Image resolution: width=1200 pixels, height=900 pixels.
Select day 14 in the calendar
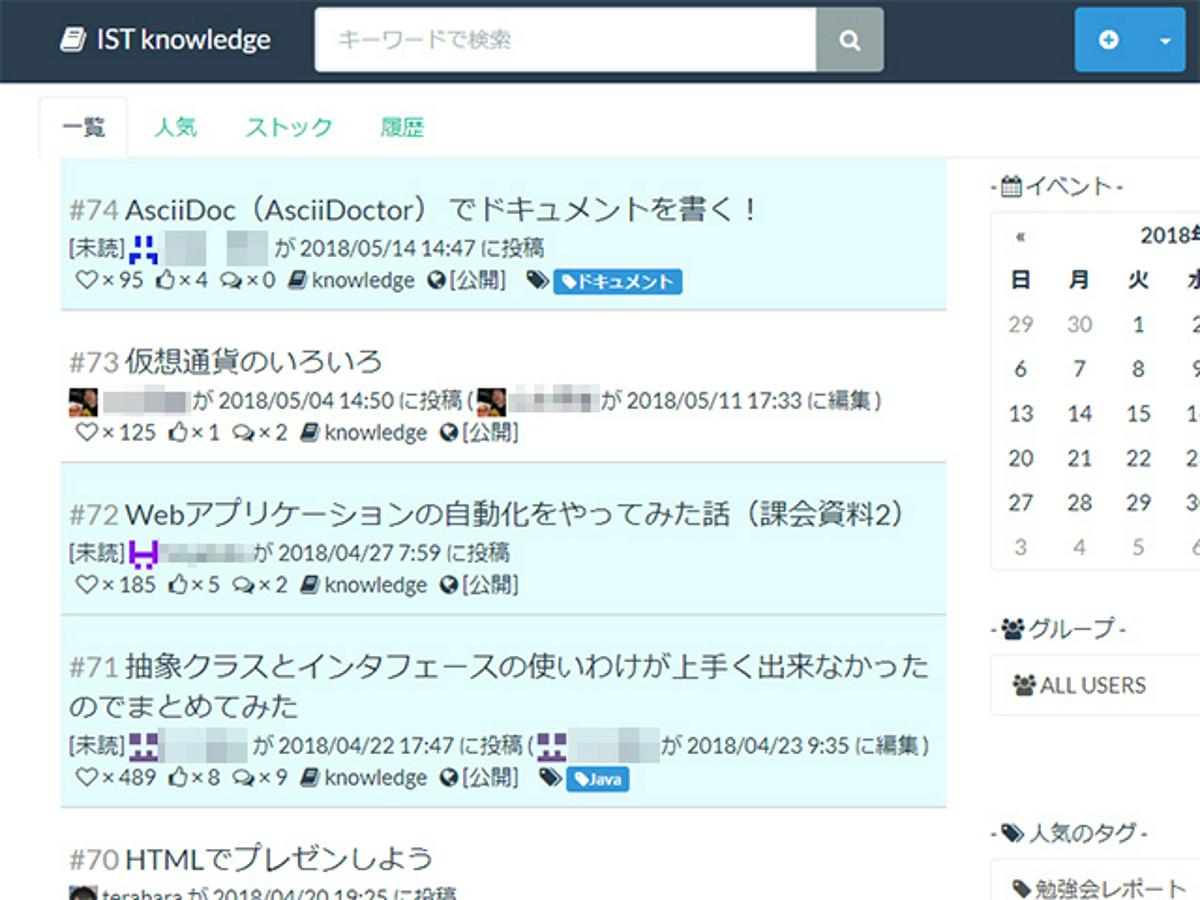(x=1079, y=414)
